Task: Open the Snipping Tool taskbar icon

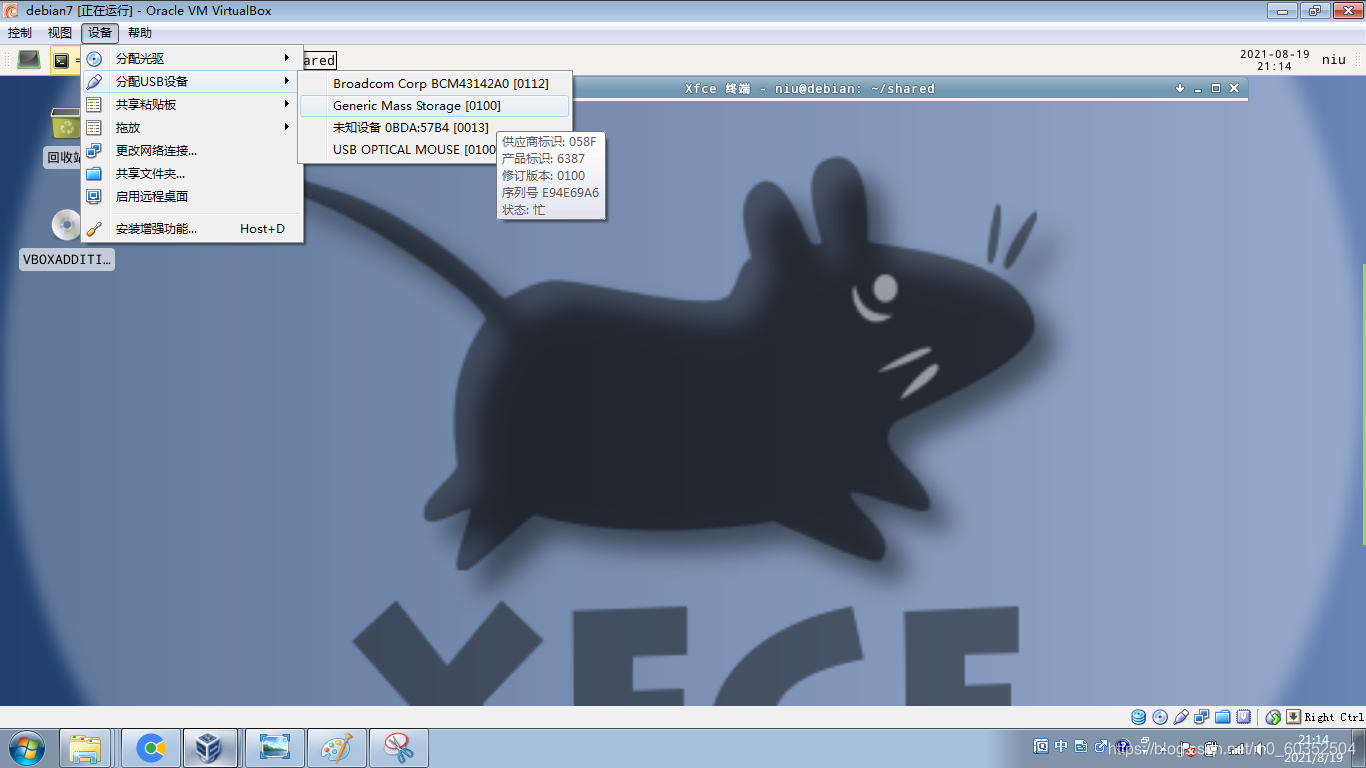Action: point(399,748)
